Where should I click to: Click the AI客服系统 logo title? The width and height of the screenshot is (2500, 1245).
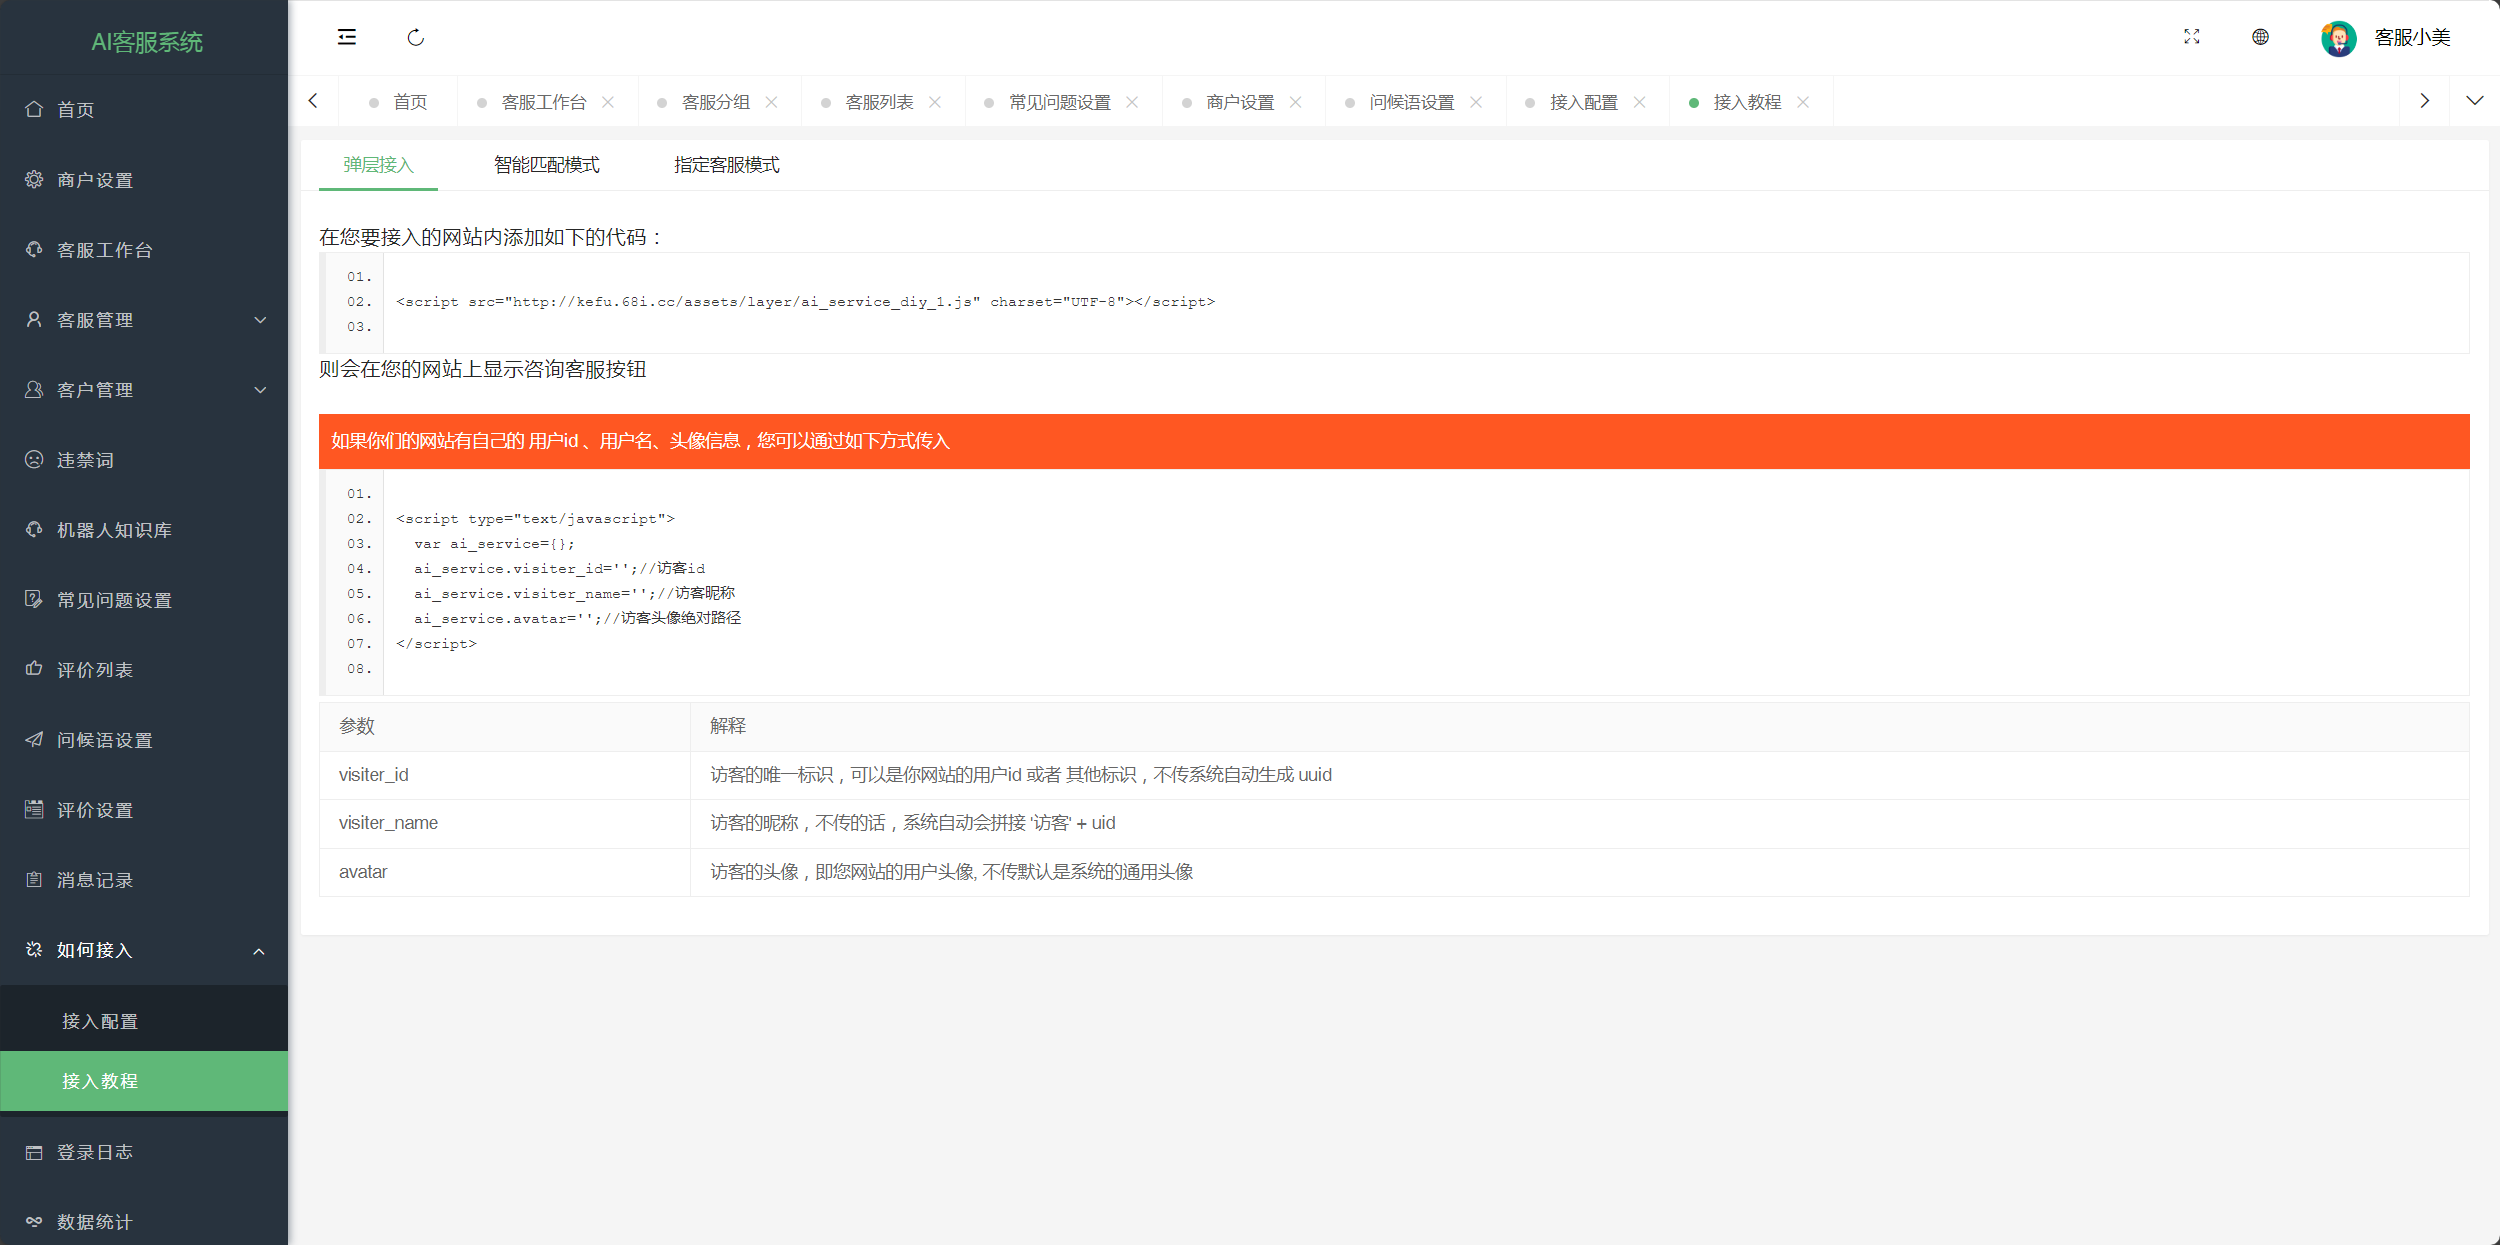pos(147,42)
